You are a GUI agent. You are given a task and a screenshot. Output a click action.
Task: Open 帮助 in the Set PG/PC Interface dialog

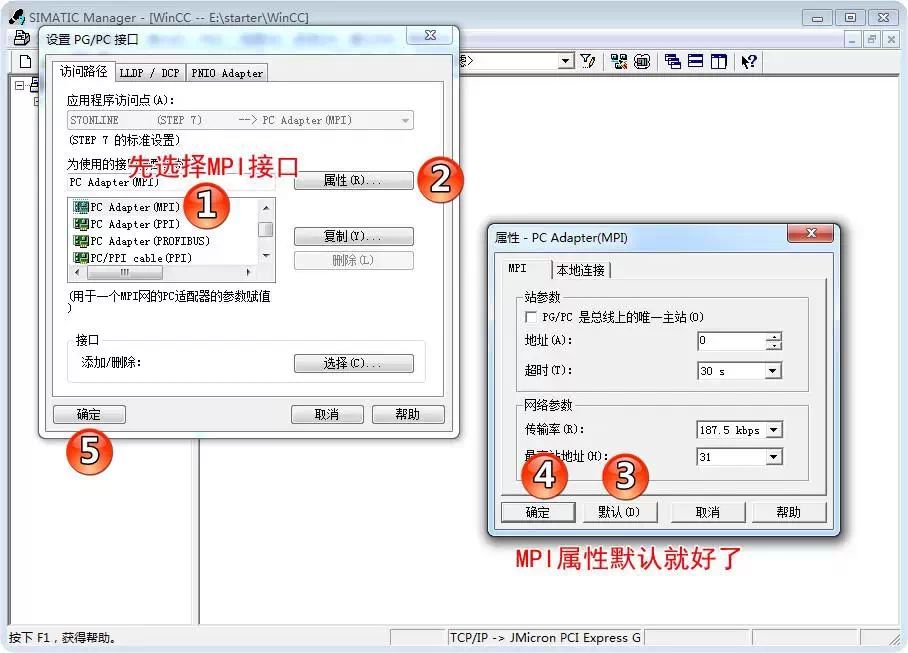(408, 414)
